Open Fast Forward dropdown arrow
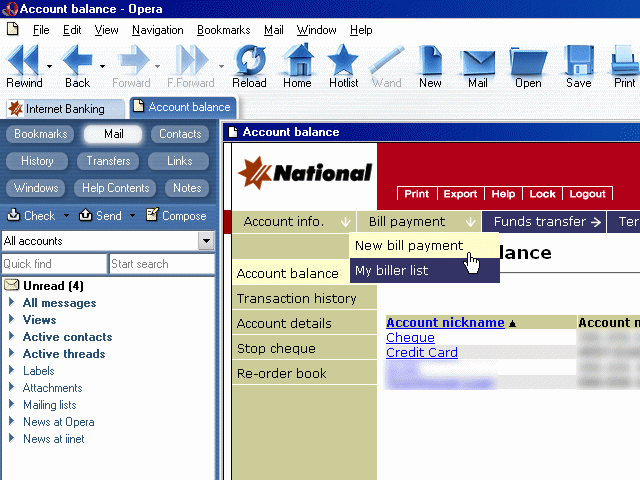Viewport: 640px width, 480px height. click(221, 66)
